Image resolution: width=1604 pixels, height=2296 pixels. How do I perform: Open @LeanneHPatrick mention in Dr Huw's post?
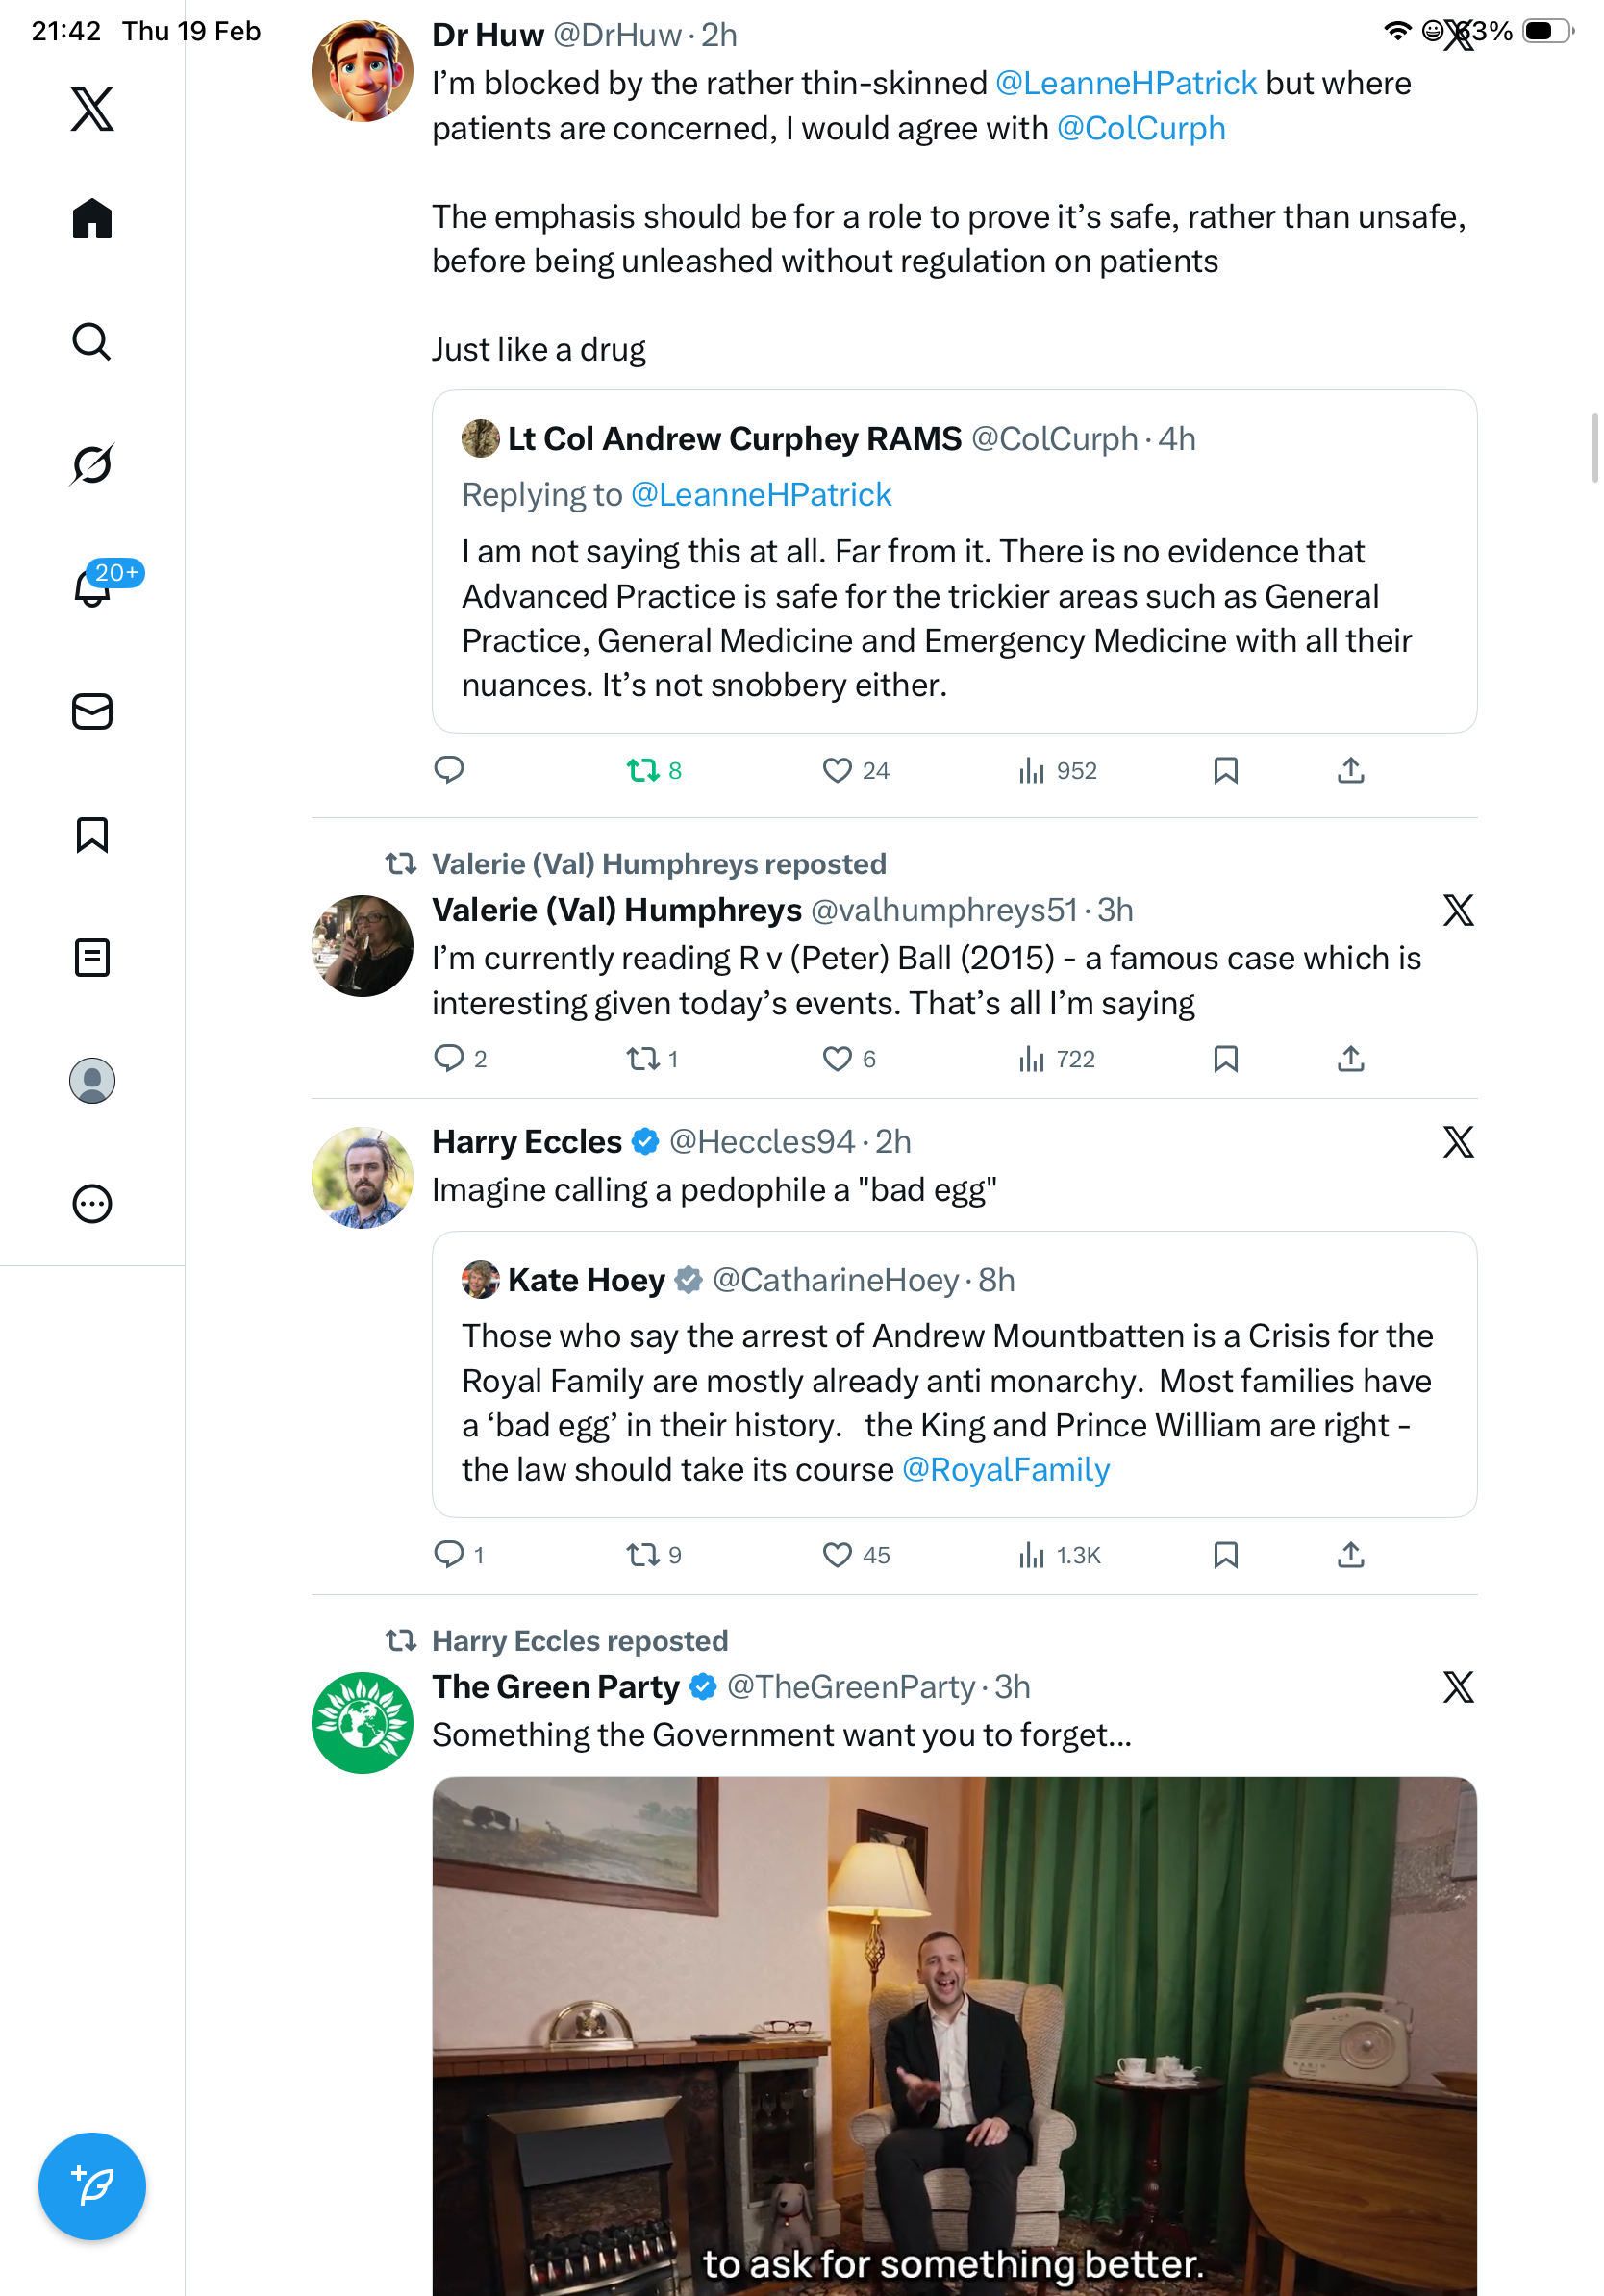tap(1125, 83)
